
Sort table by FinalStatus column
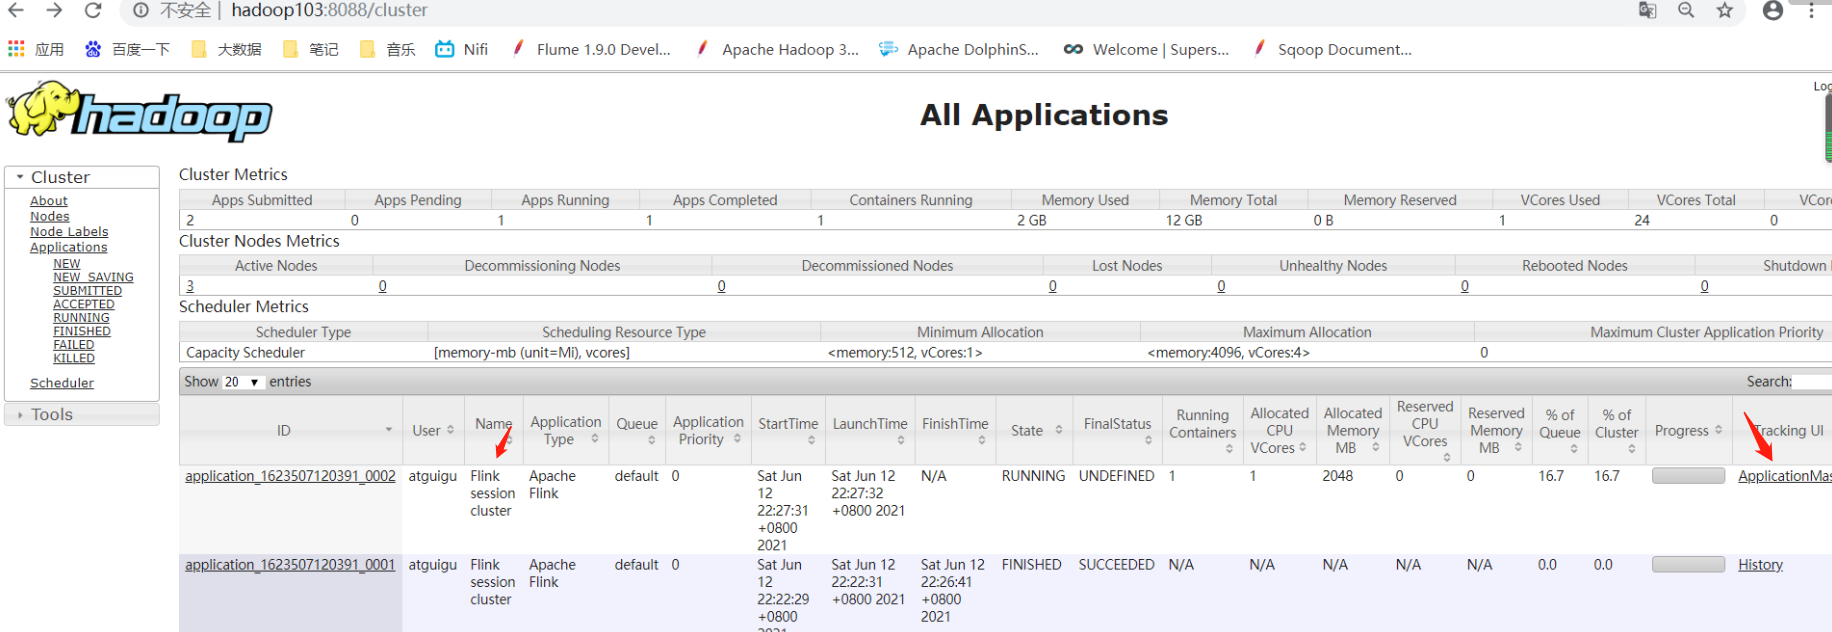pyautogui.click(x=1118, y=430)
